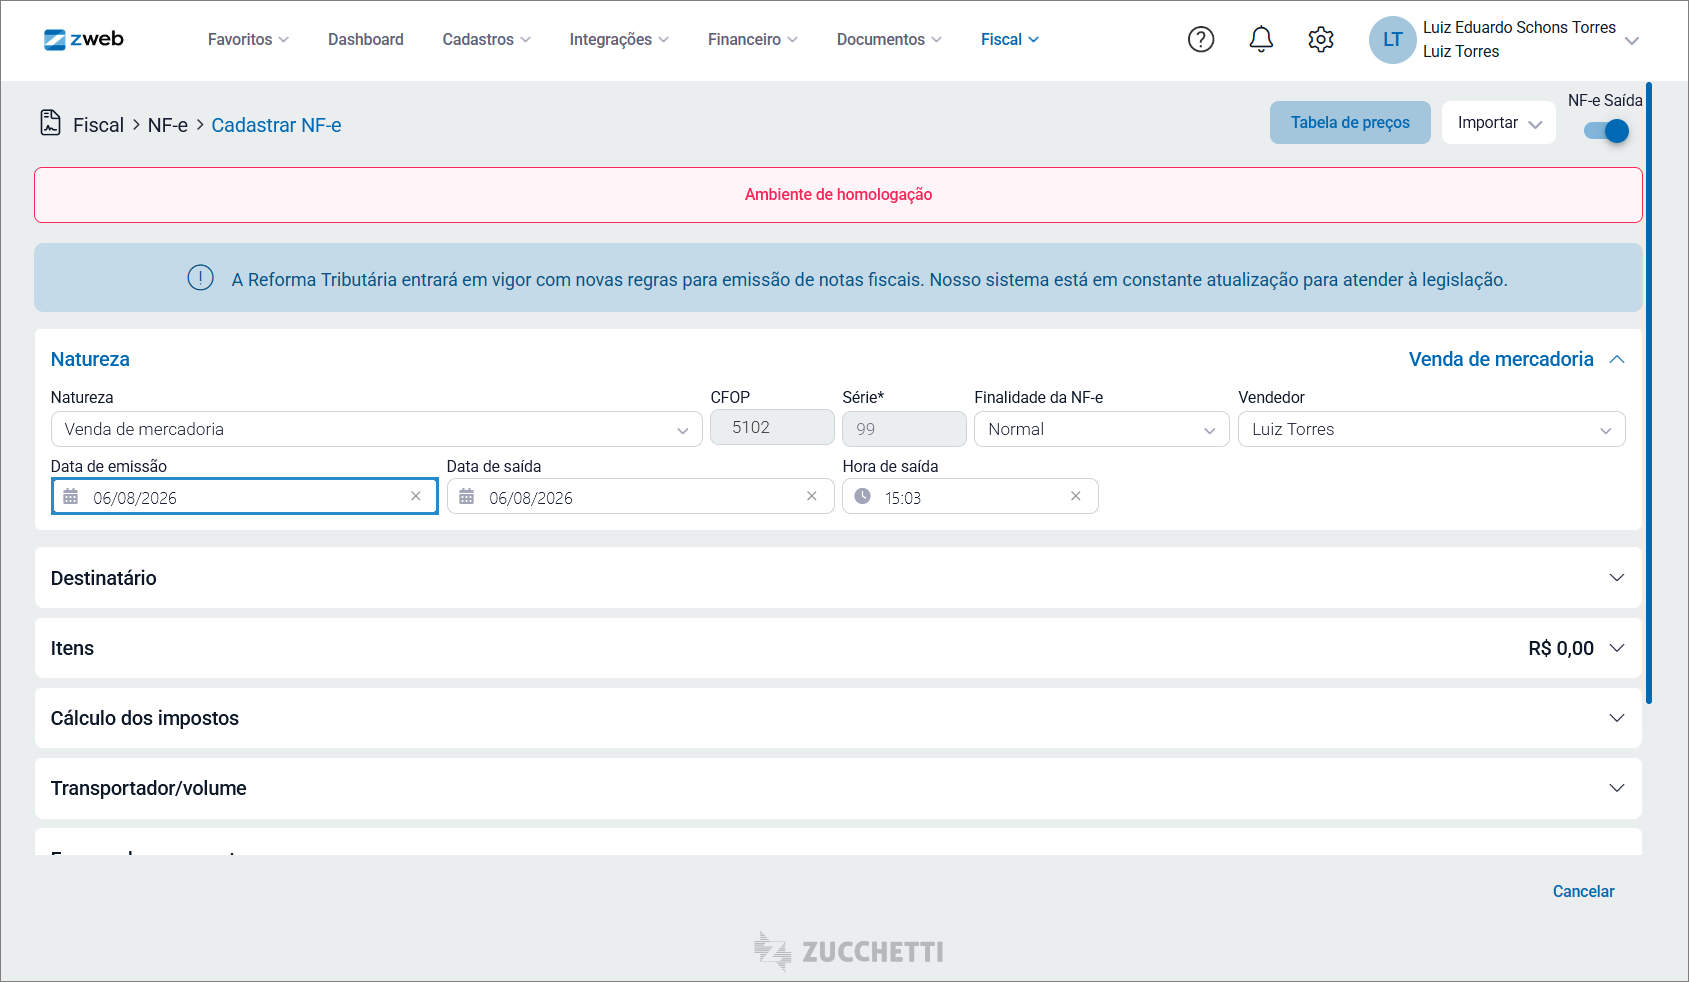
Task: Open the Fiscal menu
Action: 1010,39
